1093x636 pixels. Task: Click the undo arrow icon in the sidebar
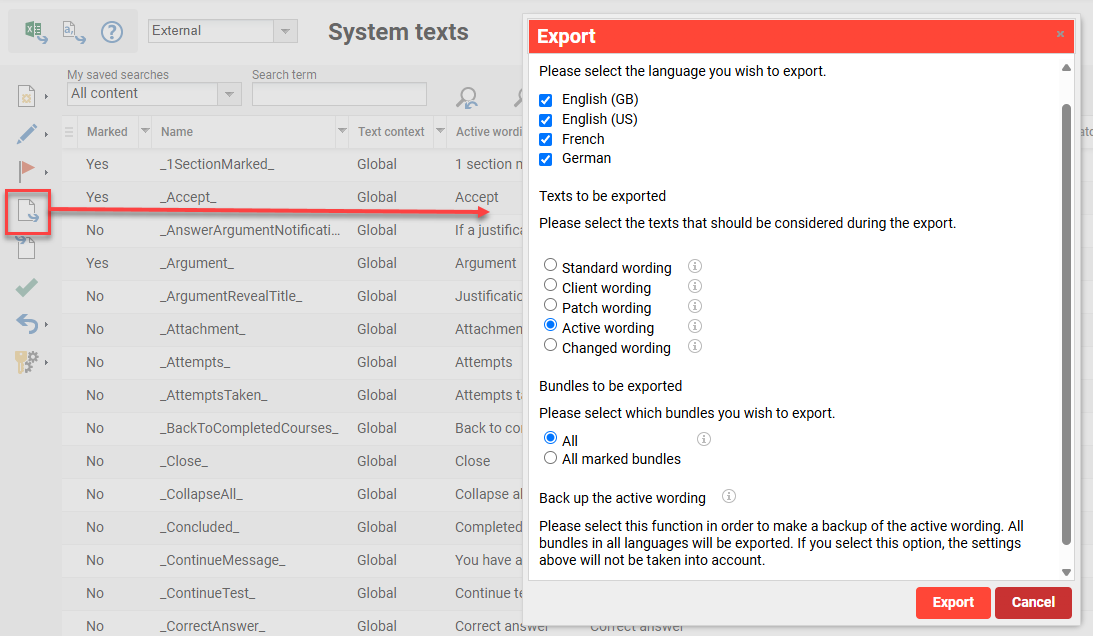27,321
